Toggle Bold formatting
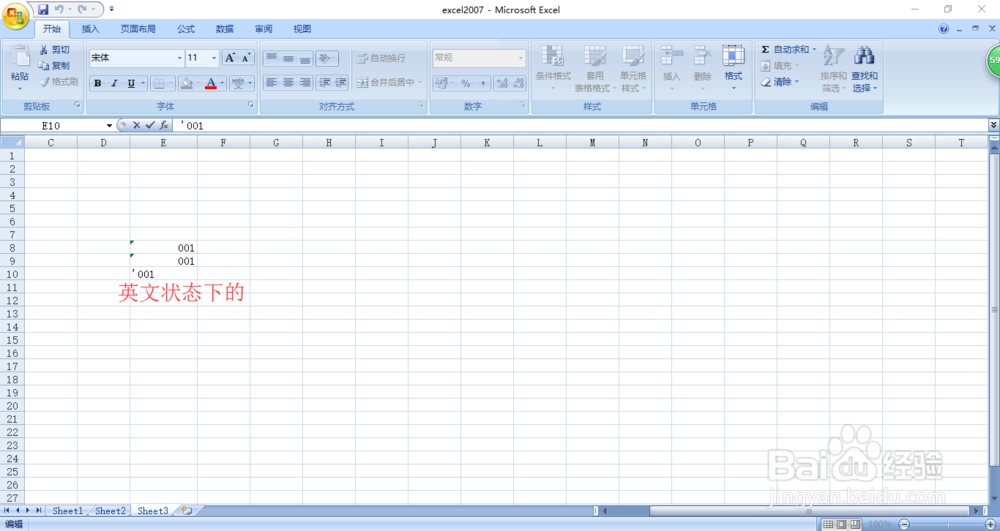Image resolution: width=1000 pixels, height=531 pixels. click(98, 84)
